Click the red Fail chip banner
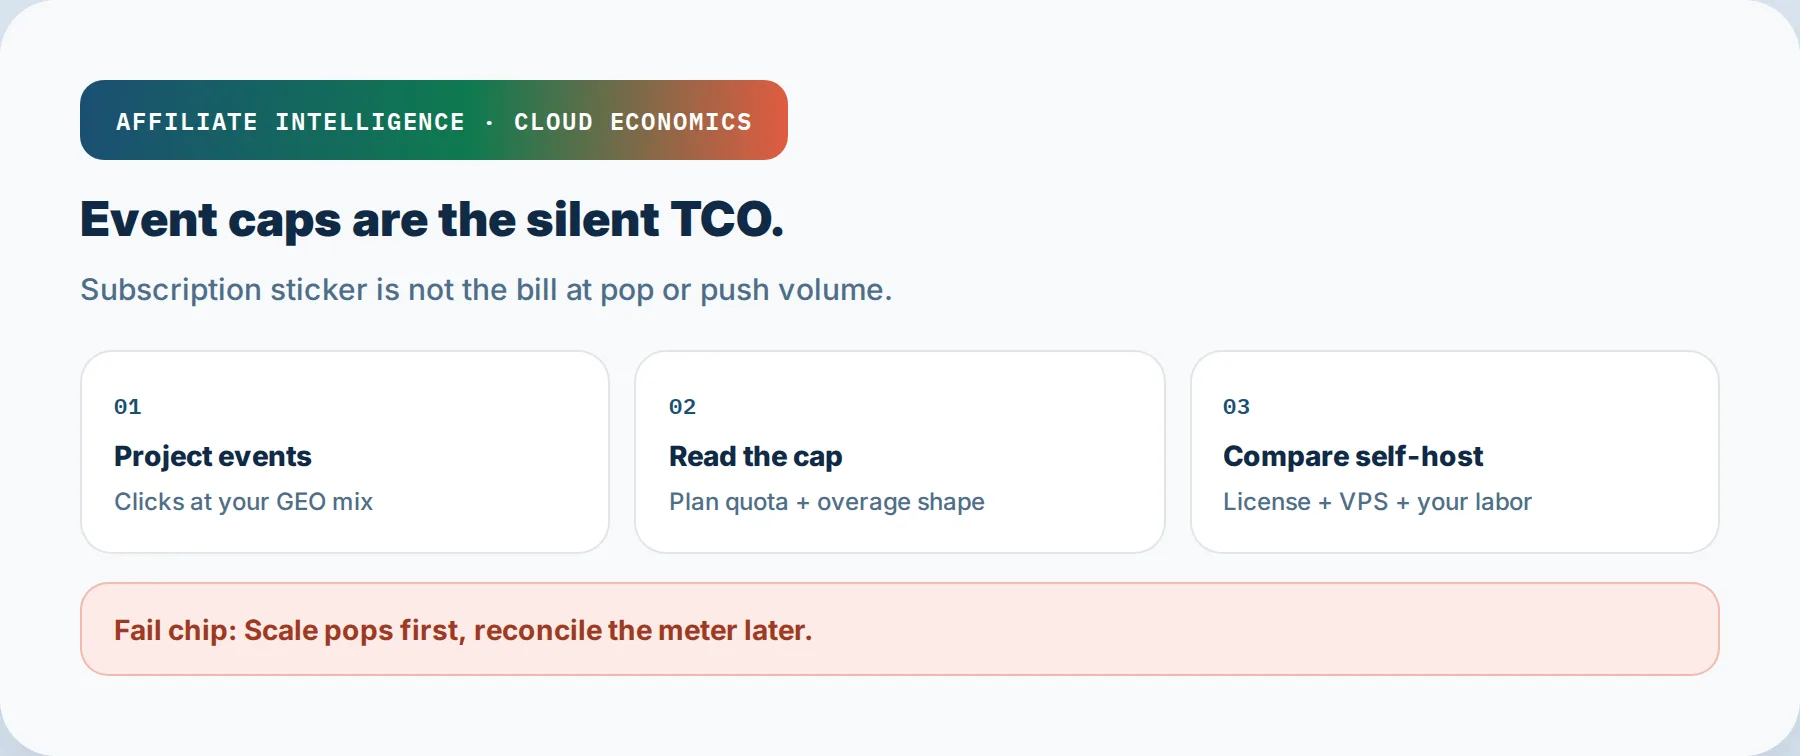 pos(900,629)
